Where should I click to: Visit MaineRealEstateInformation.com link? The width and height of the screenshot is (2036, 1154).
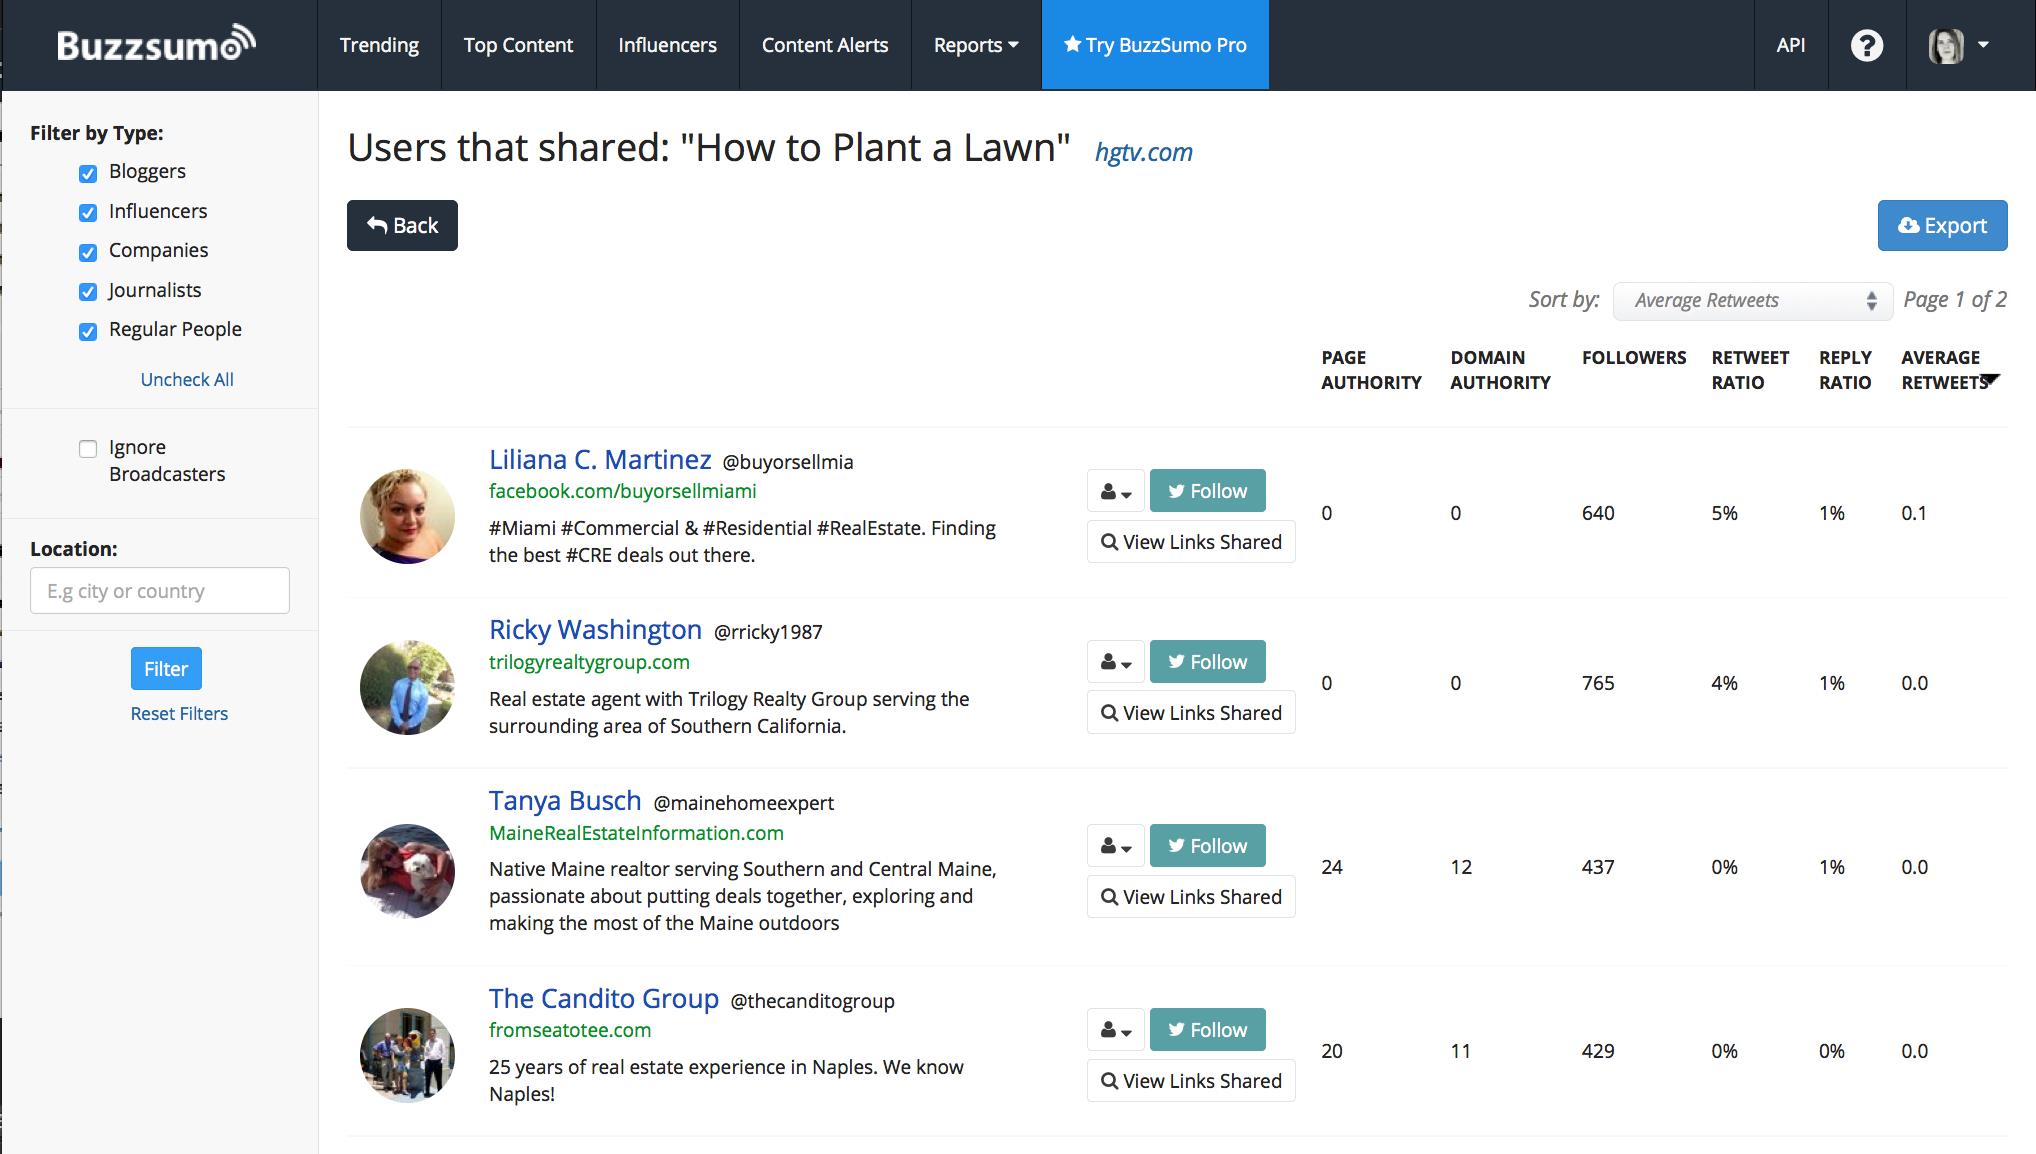[x=636, y=833]
